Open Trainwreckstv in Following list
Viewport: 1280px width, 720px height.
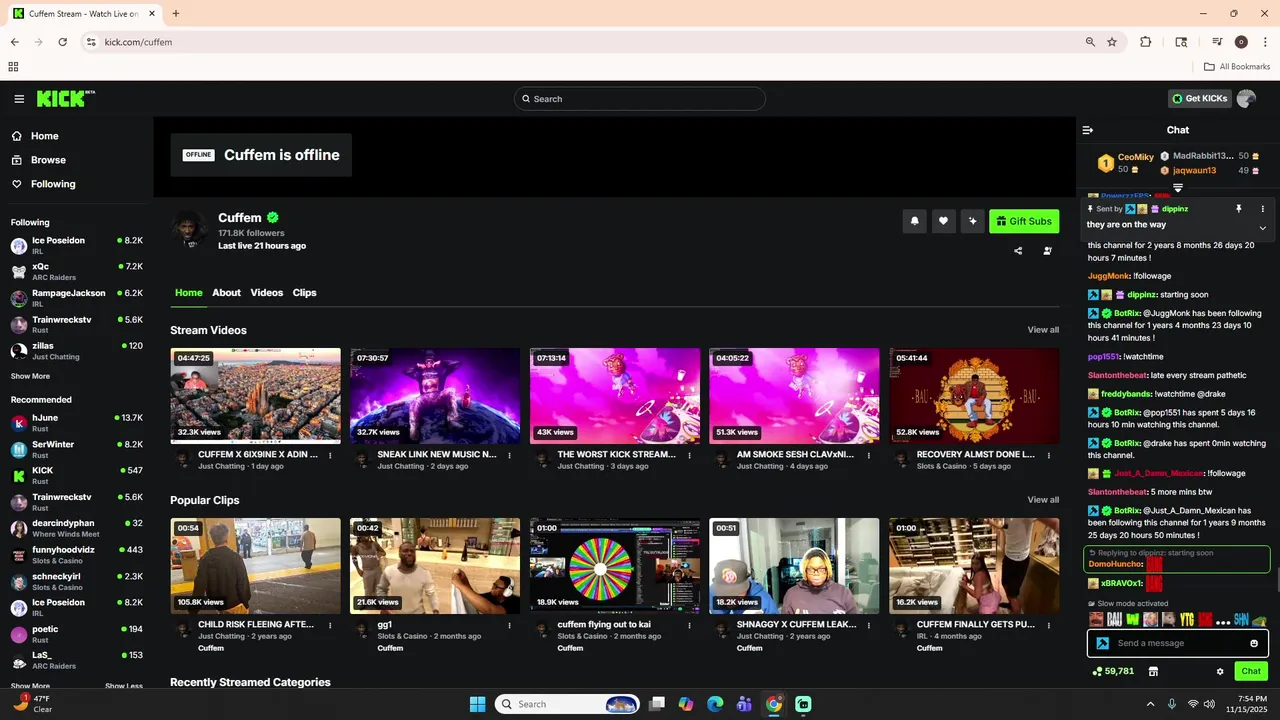pyautogui.click(x=76, y=325)
